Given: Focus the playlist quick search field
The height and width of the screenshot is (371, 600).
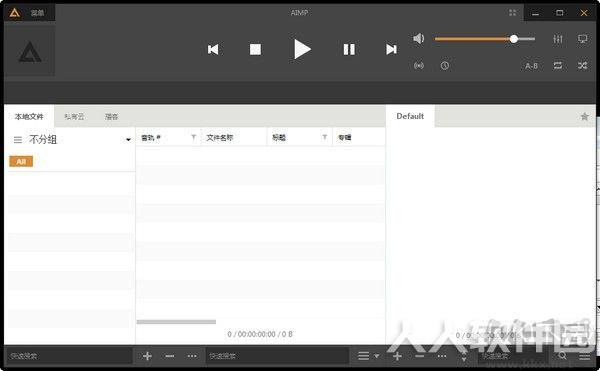Looking at the screenshot, I should pyautogui.click(x=514, y=356).
